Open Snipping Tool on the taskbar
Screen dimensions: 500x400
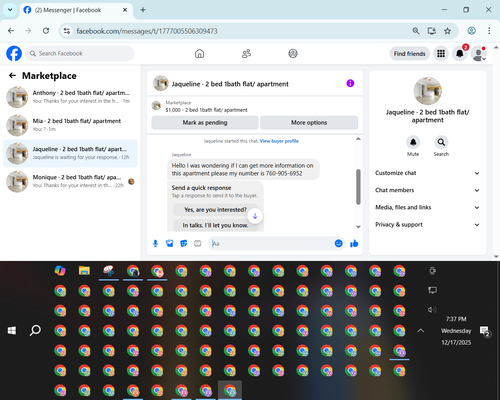click(109, 271)
